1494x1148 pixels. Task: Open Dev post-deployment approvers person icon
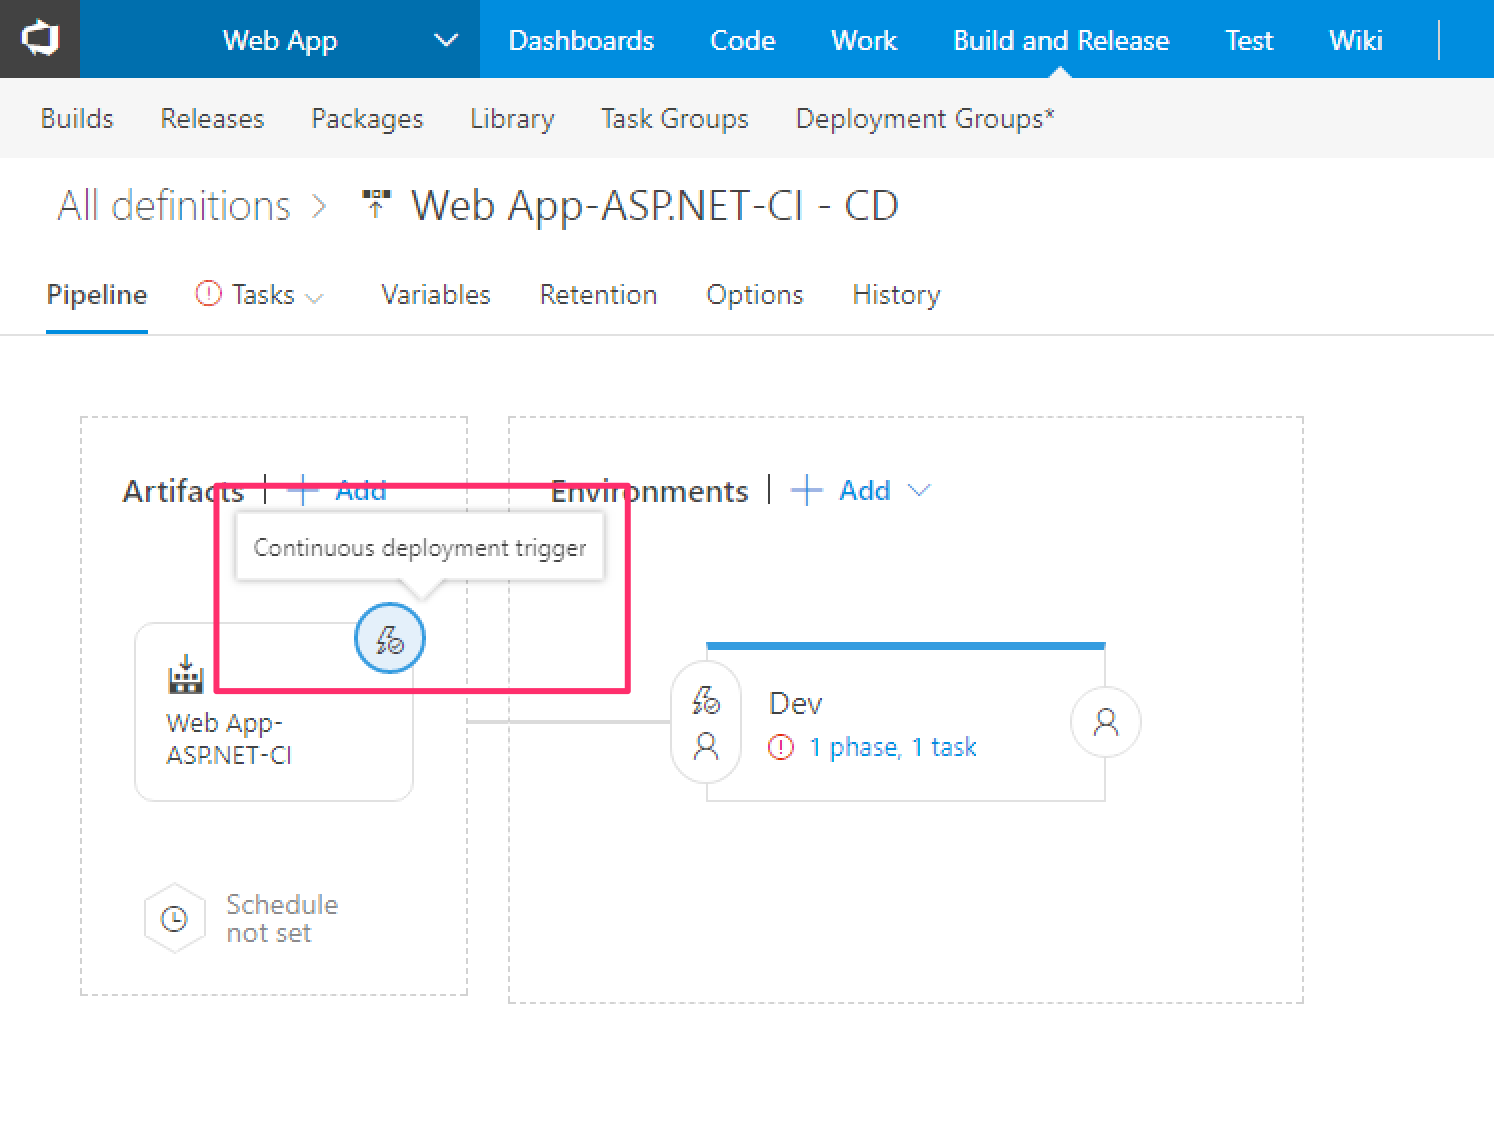click(1106, 722)
